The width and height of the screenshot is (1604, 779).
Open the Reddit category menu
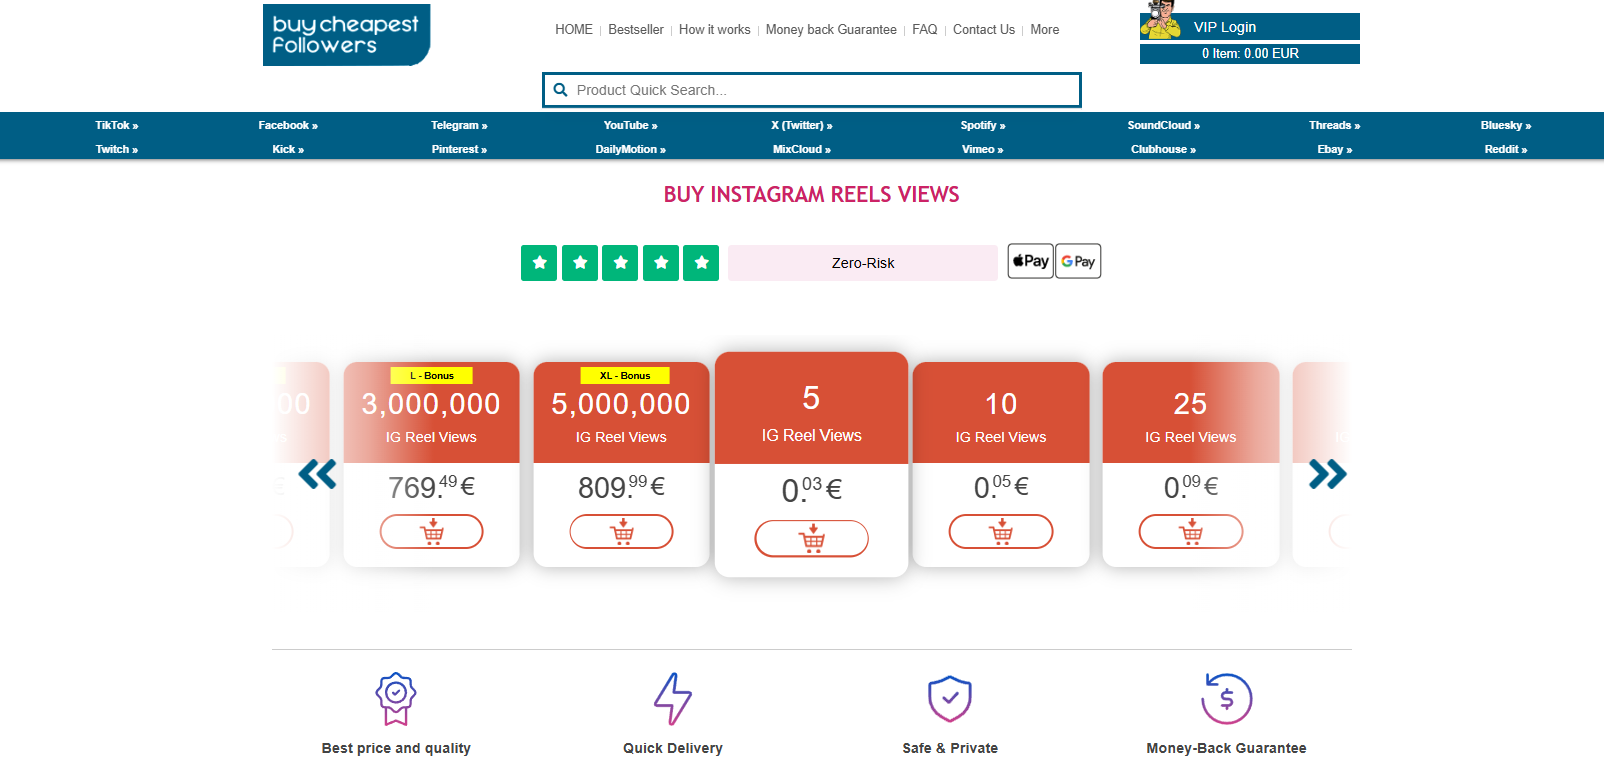click(x=1506, y=149)
